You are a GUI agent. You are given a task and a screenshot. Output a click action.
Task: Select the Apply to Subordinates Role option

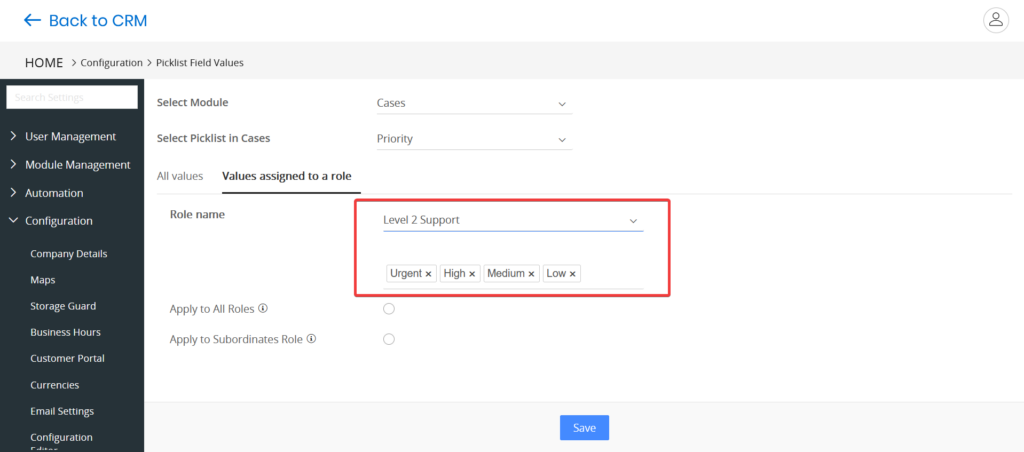tap(389, 339)
